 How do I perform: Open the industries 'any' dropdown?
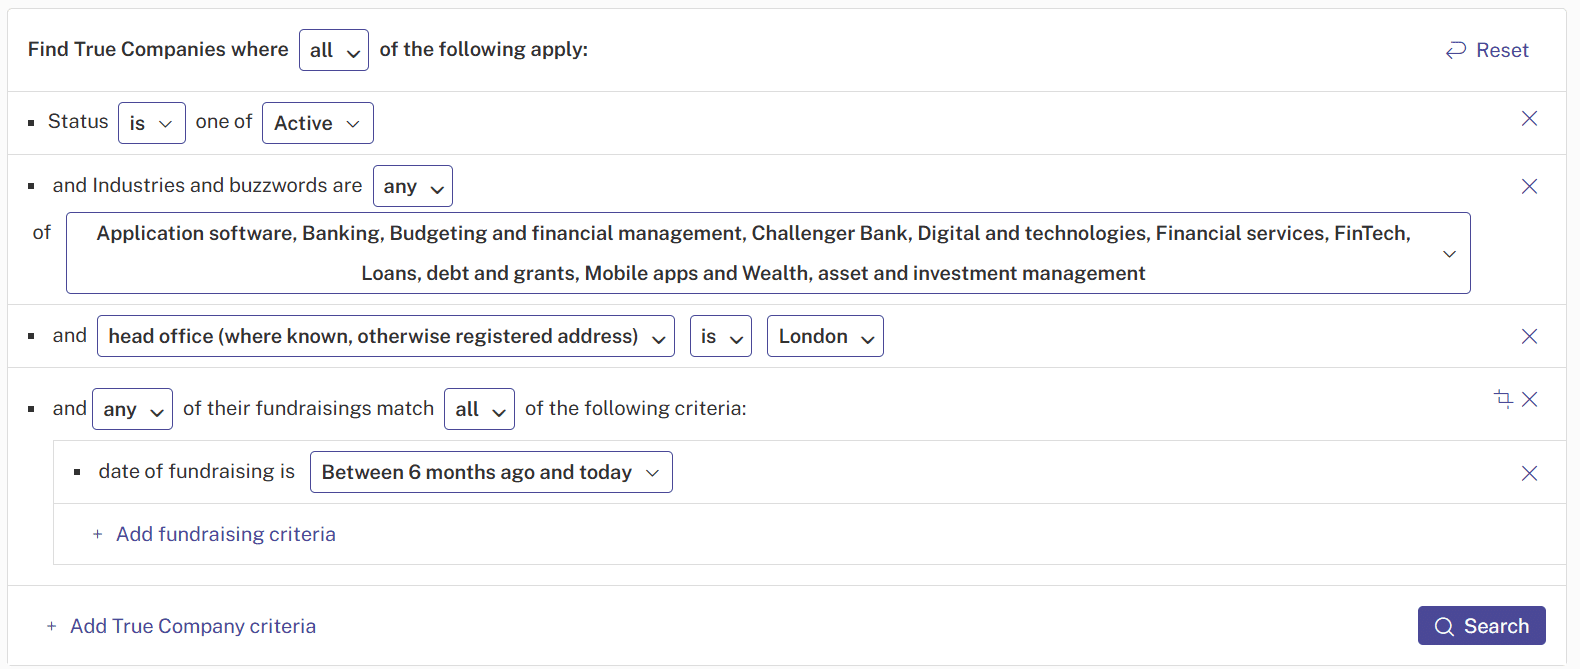pos(413,186)
